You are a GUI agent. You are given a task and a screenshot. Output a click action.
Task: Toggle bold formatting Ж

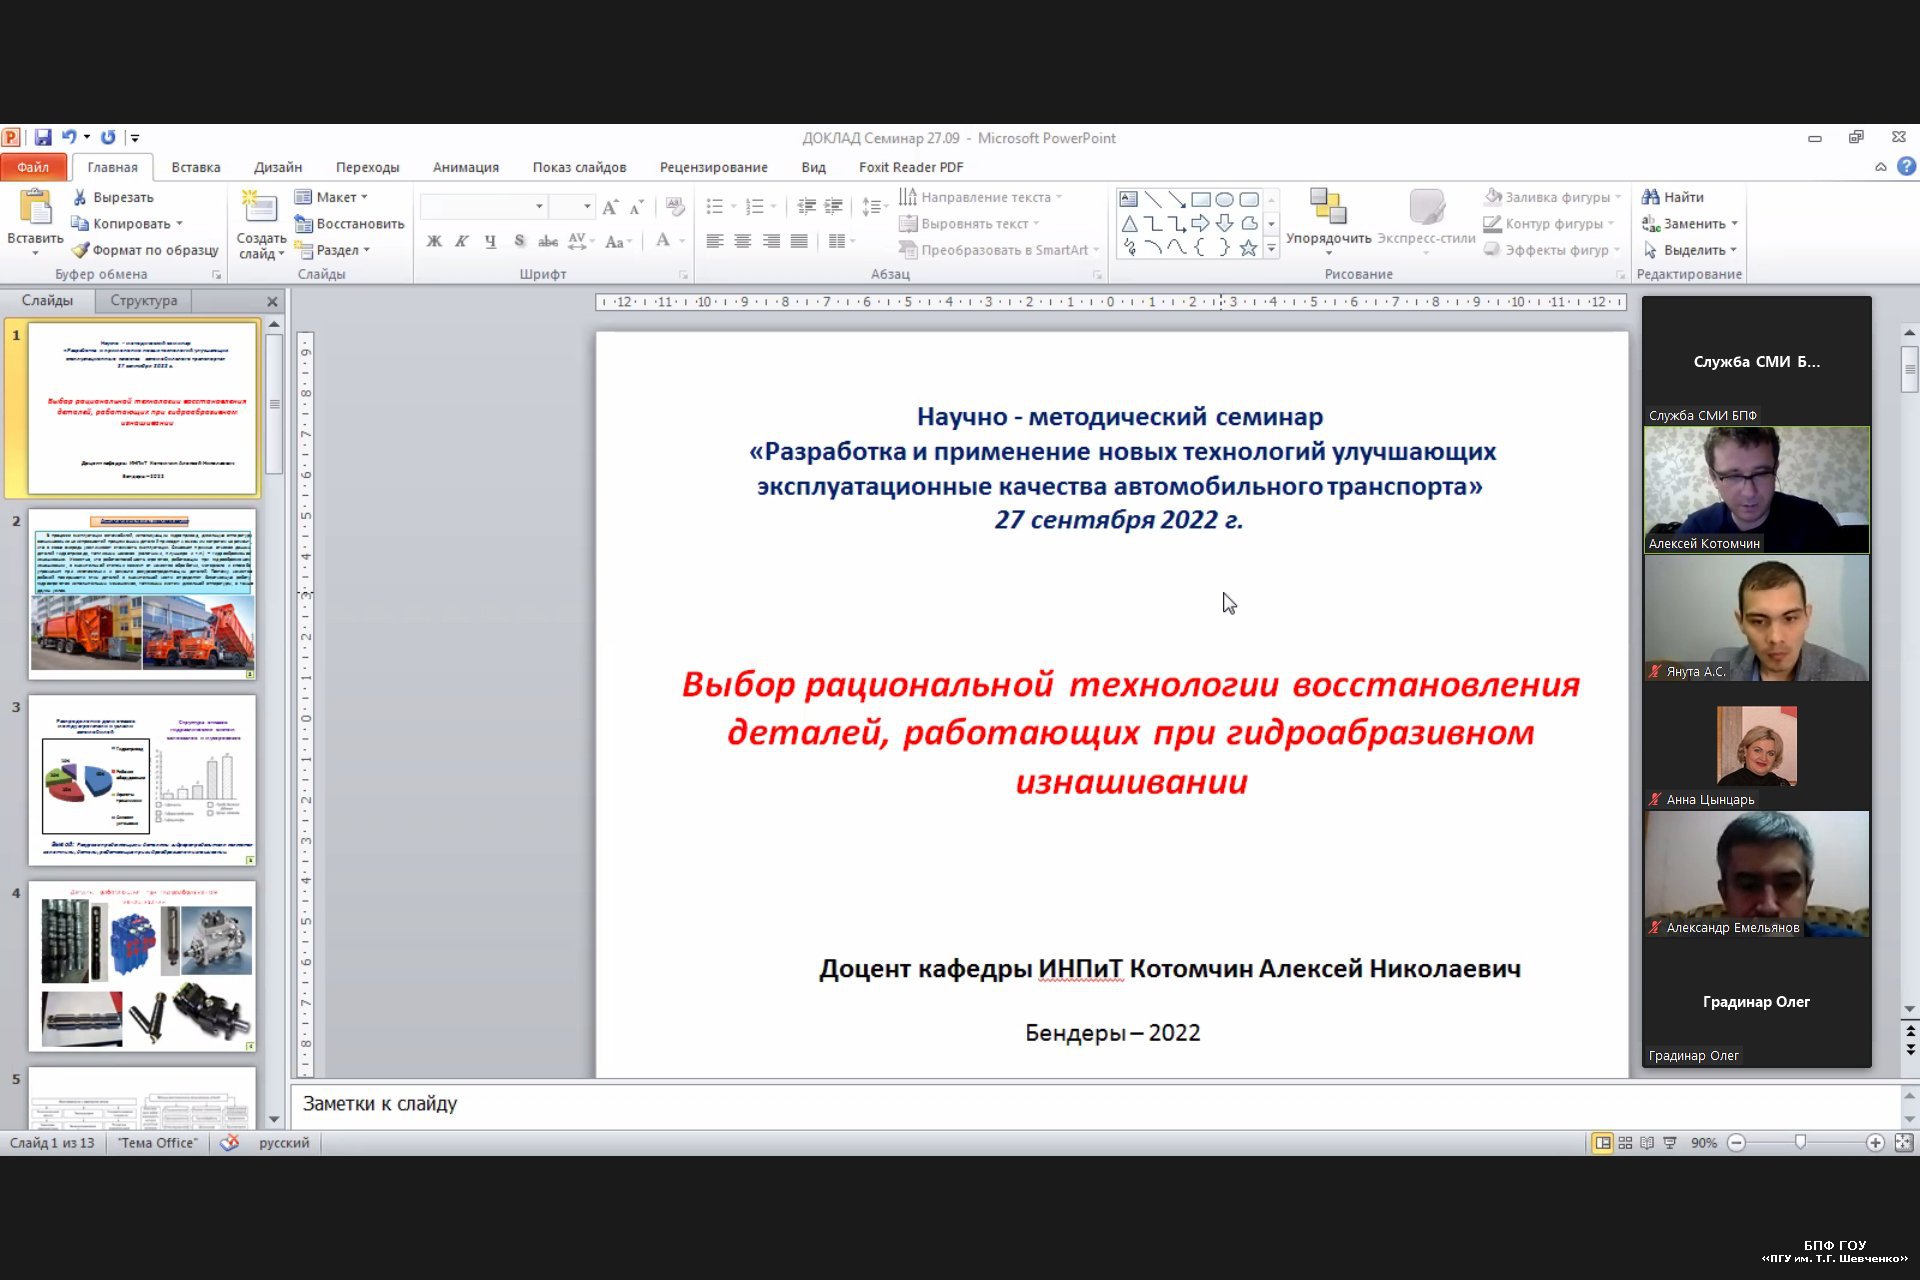(434, 241)
